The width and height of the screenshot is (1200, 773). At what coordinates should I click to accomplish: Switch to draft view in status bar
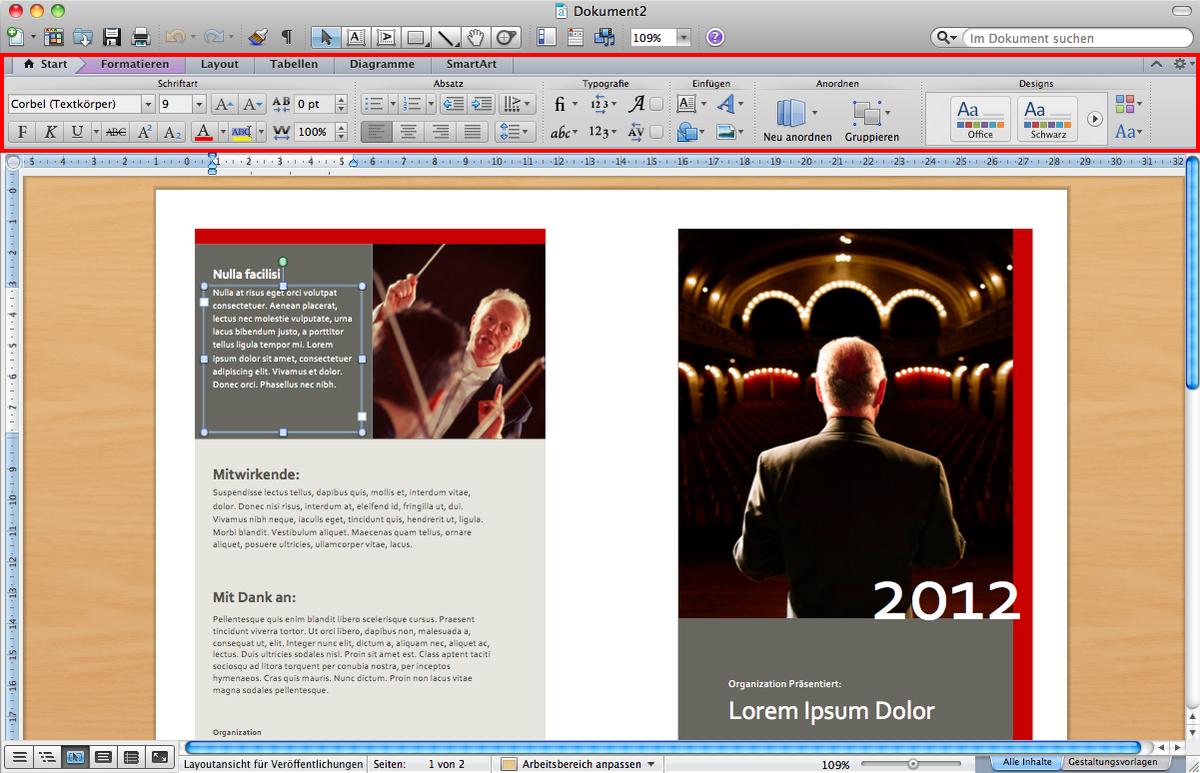17,758
